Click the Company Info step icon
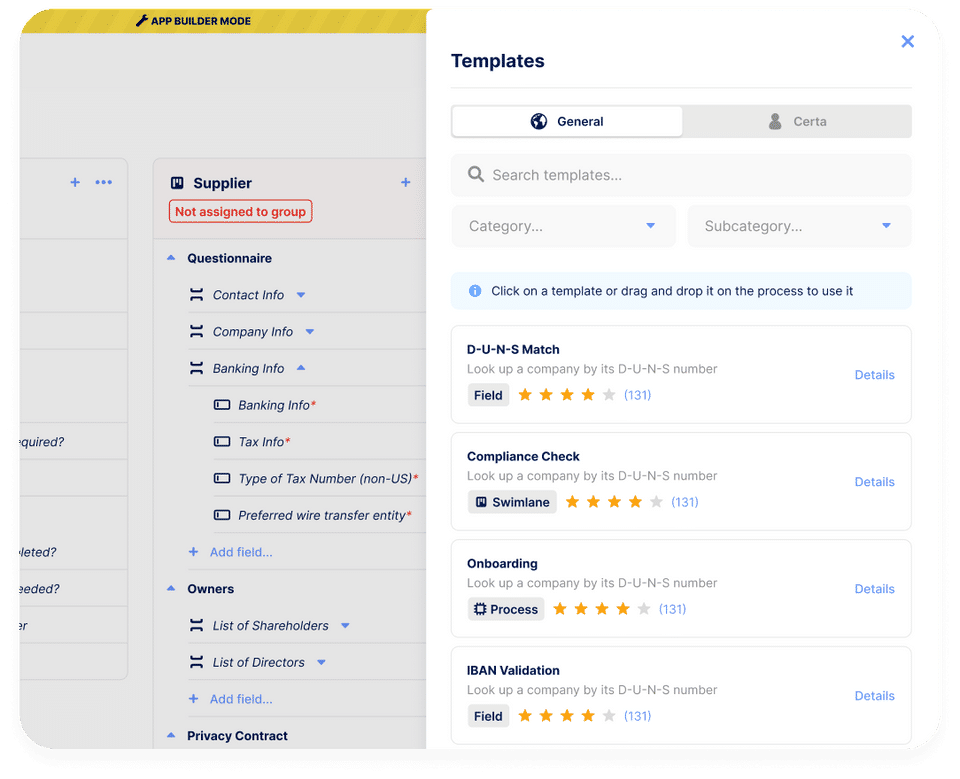 [x=196, y=331]
